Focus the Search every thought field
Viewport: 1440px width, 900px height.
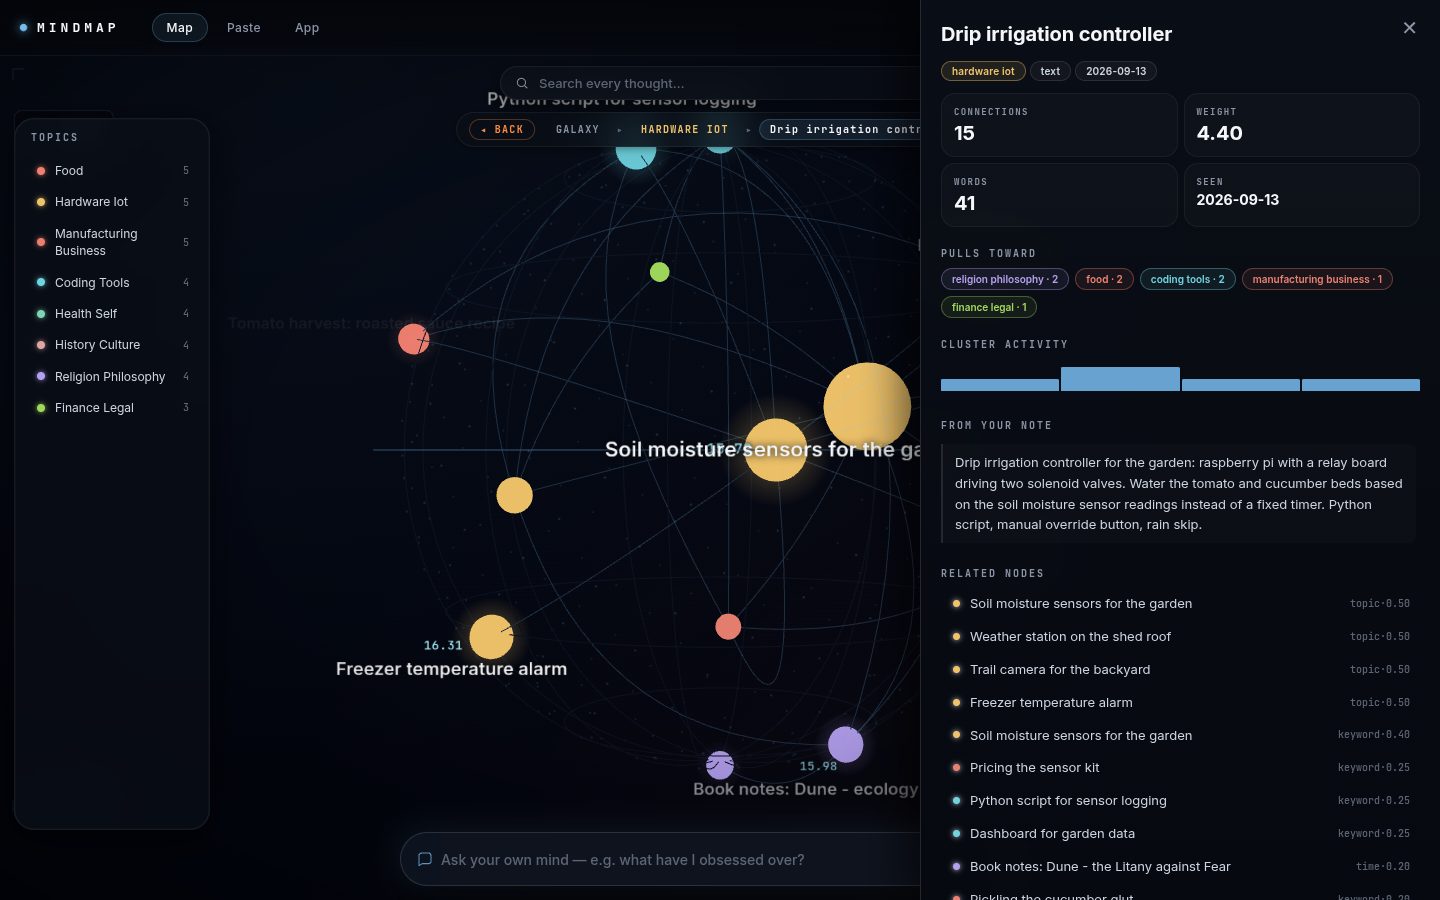click(x=720, y=84)
